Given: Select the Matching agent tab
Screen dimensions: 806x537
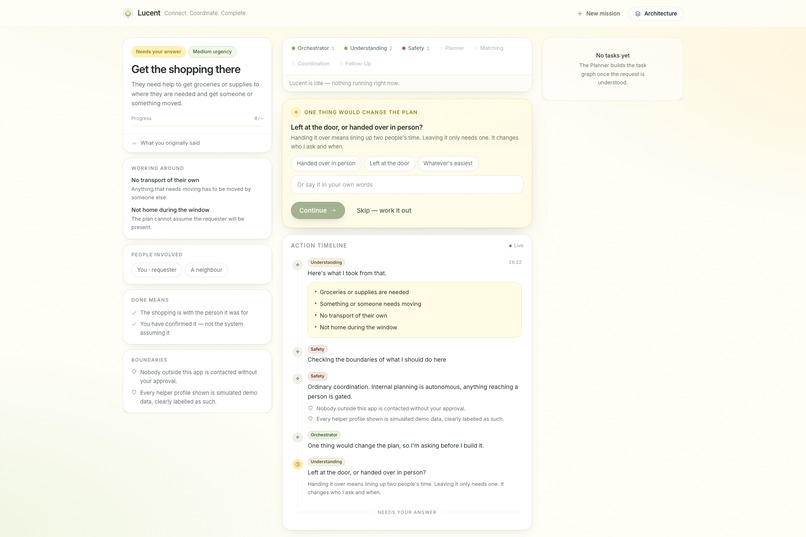Looking at the screenshot, I should coord(489,48).
